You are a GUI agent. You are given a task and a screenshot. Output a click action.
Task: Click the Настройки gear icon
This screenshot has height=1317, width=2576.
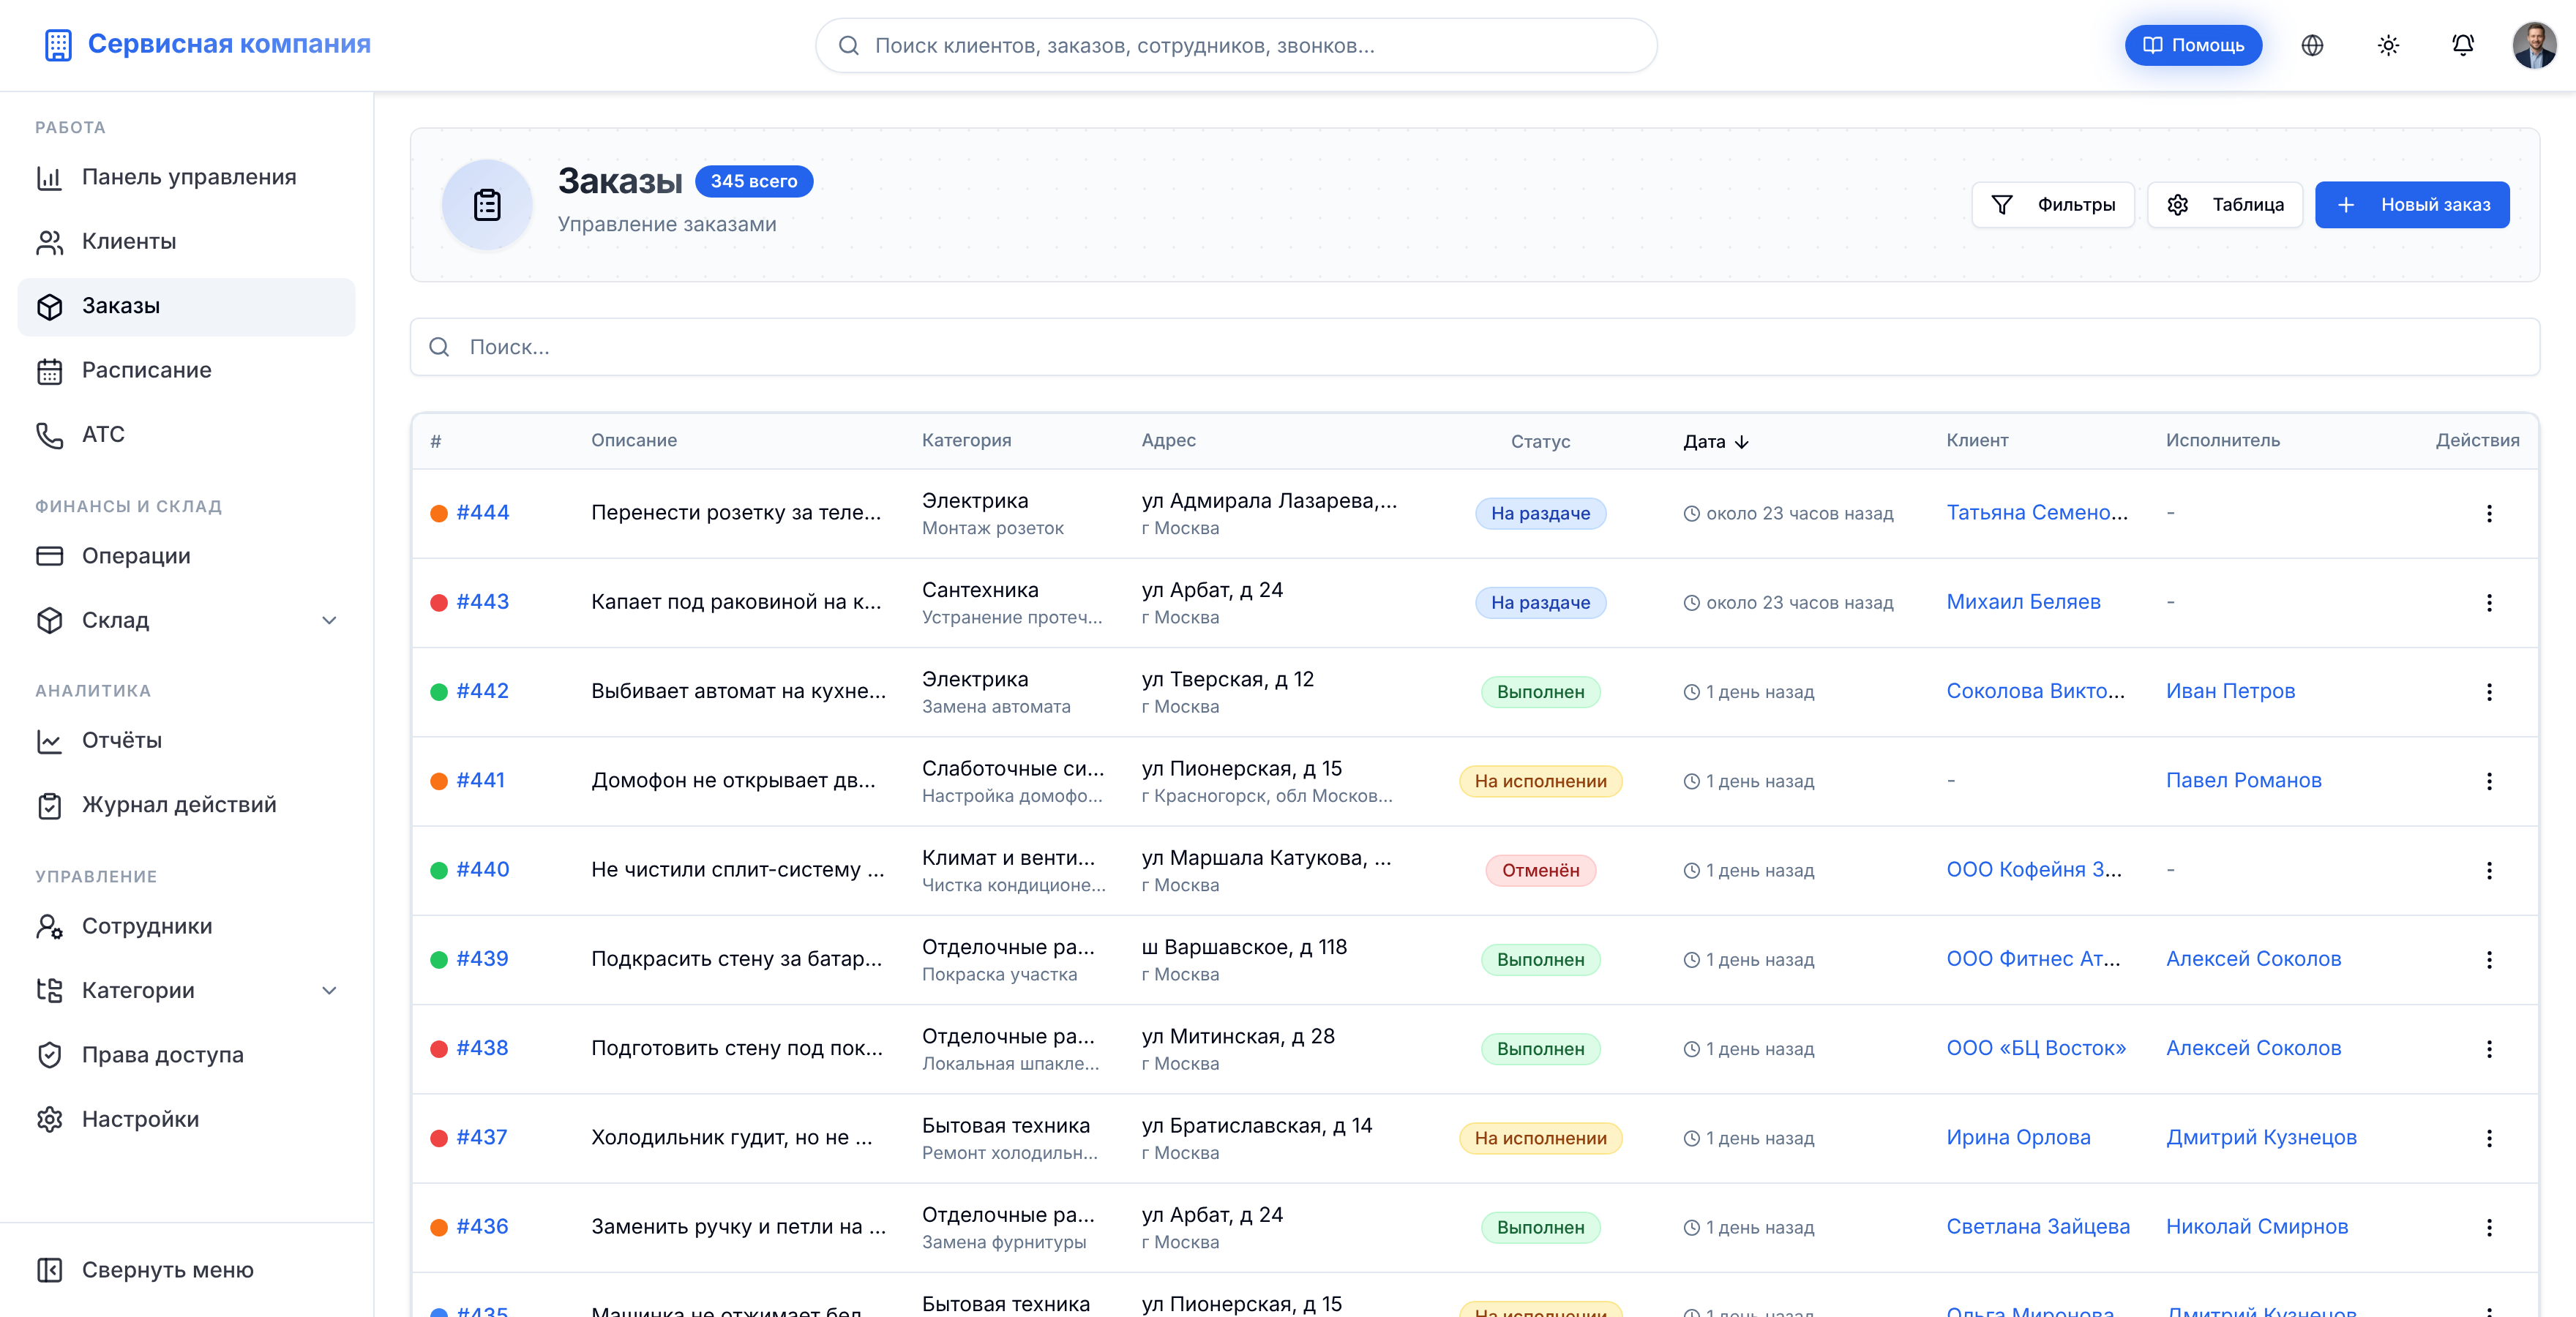point(49,1119)
